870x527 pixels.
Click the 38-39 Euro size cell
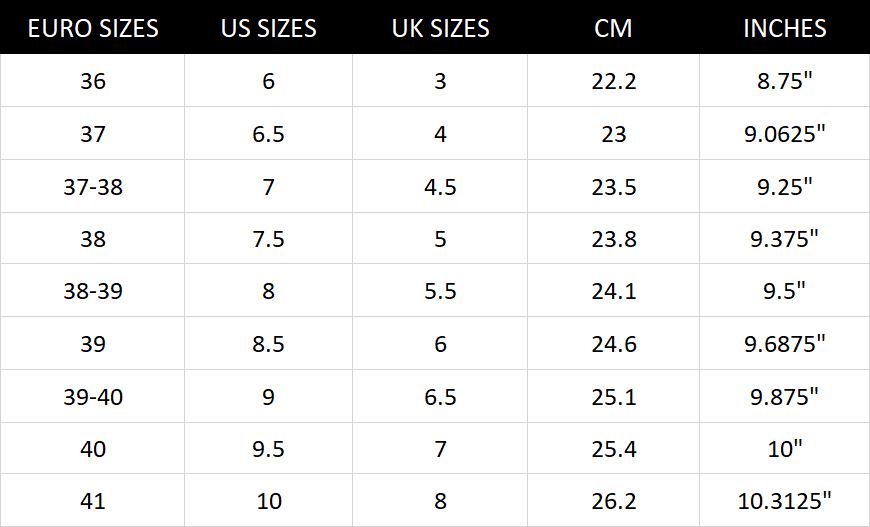tap(93, 291)
